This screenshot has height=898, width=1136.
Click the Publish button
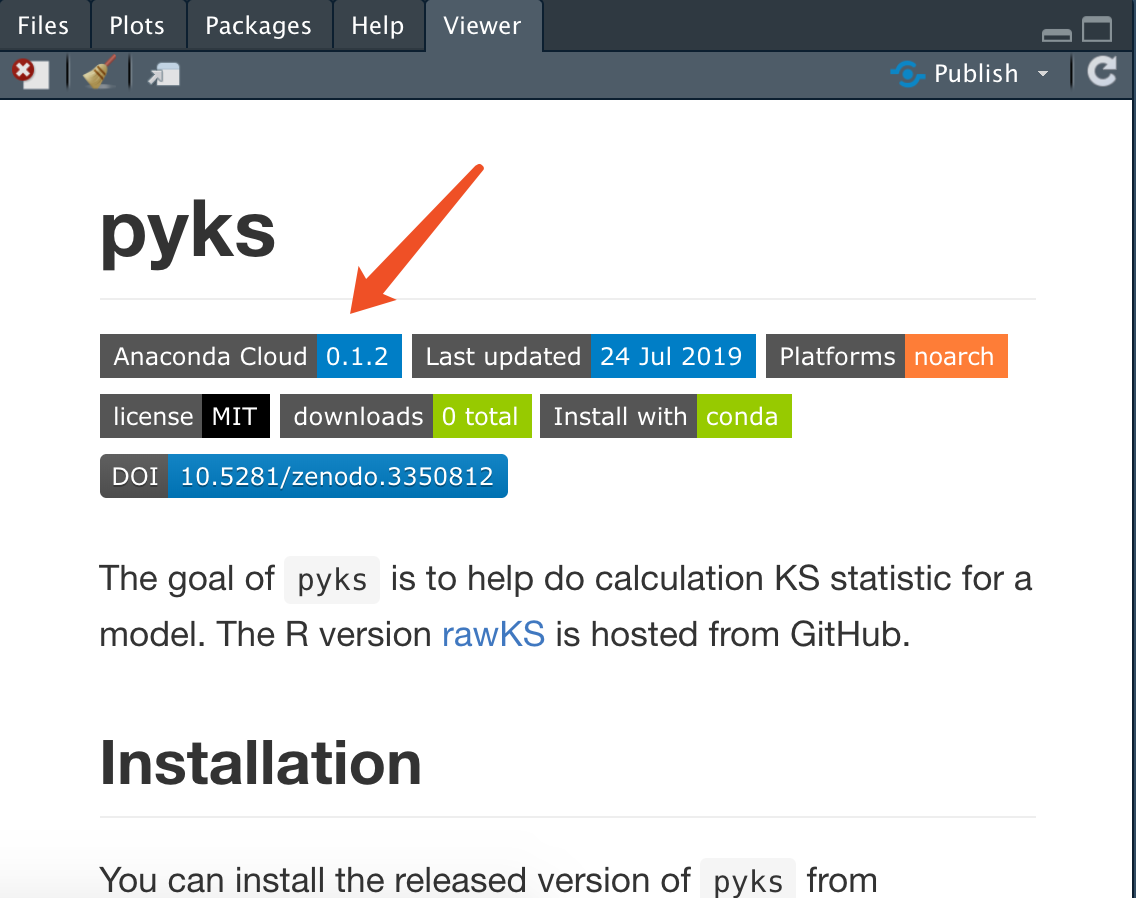click(x=955, y=73)
